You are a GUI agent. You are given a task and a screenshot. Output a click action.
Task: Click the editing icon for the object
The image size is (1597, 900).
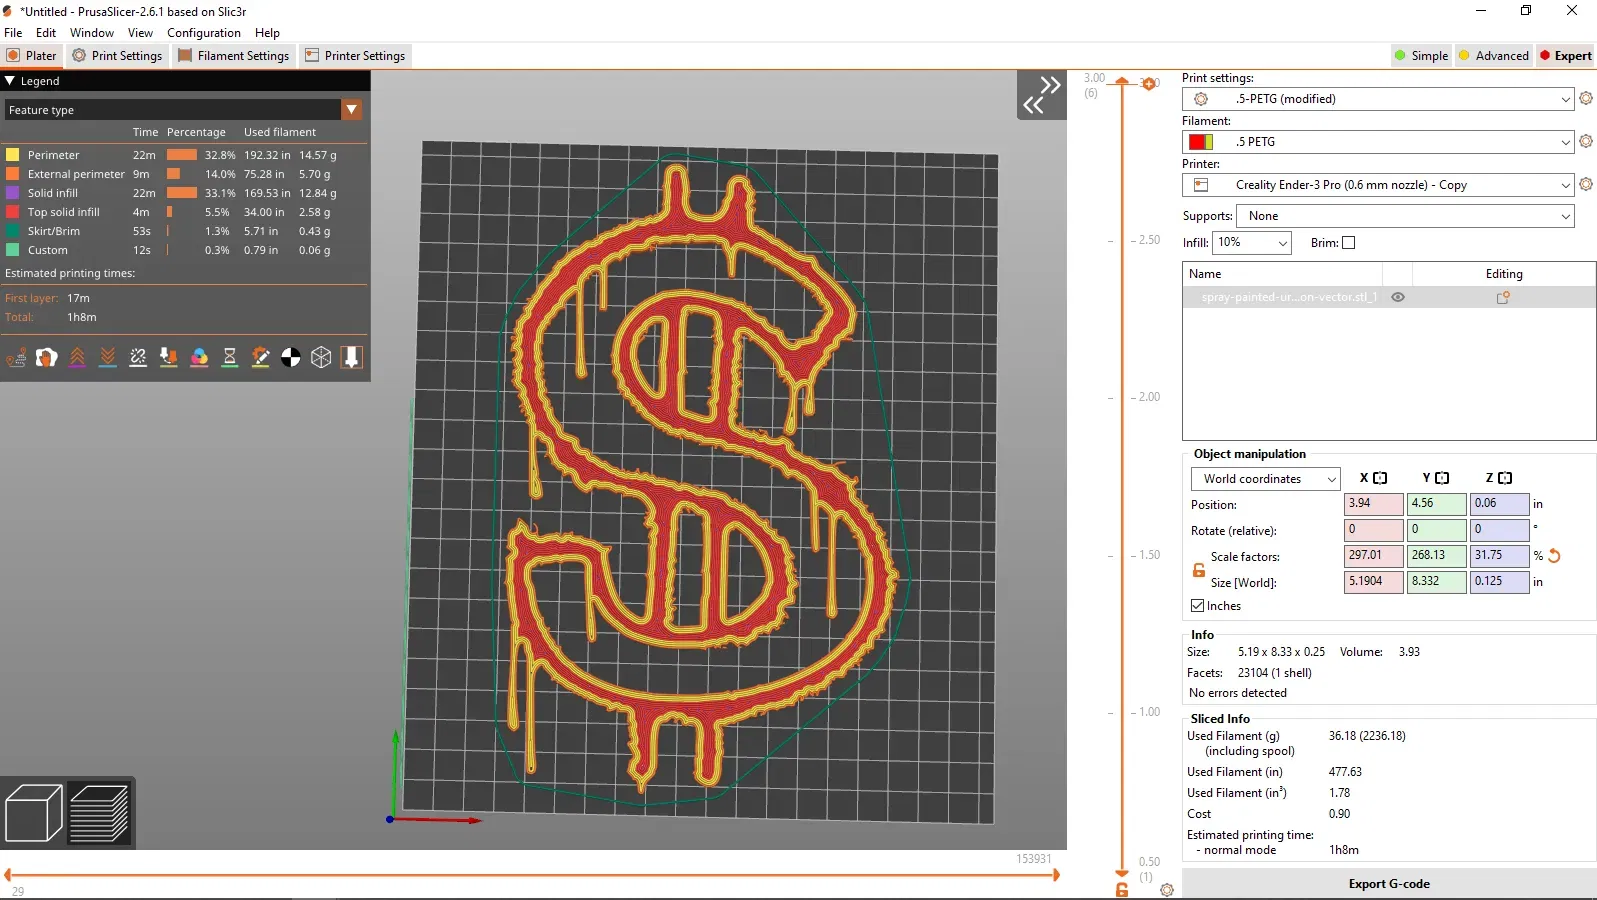(x=1503, y=297)
